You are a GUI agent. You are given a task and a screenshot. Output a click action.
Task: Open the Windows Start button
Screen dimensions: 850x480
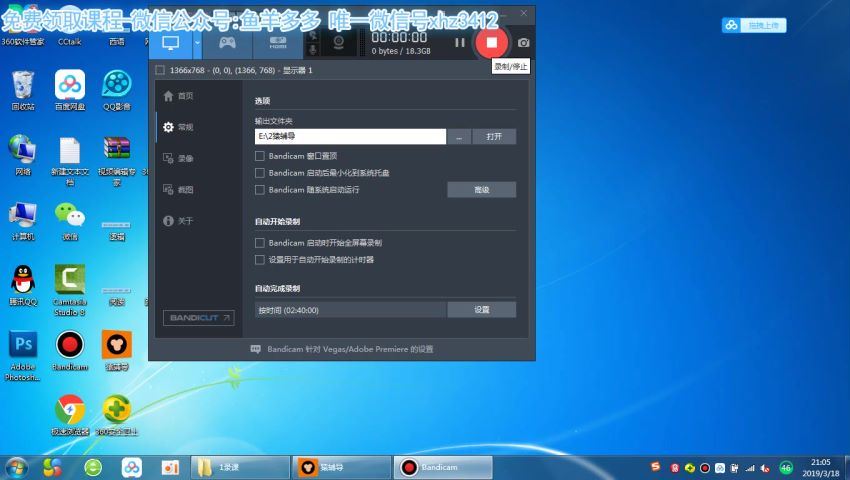point(16,467)
